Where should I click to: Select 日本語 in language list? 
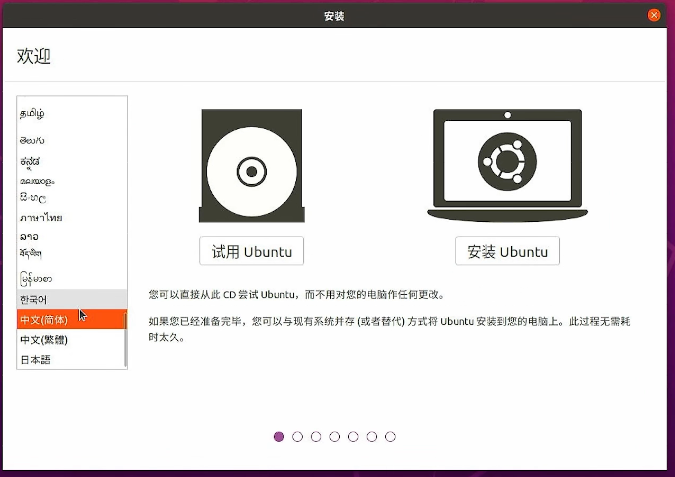(x=71, y=359)
